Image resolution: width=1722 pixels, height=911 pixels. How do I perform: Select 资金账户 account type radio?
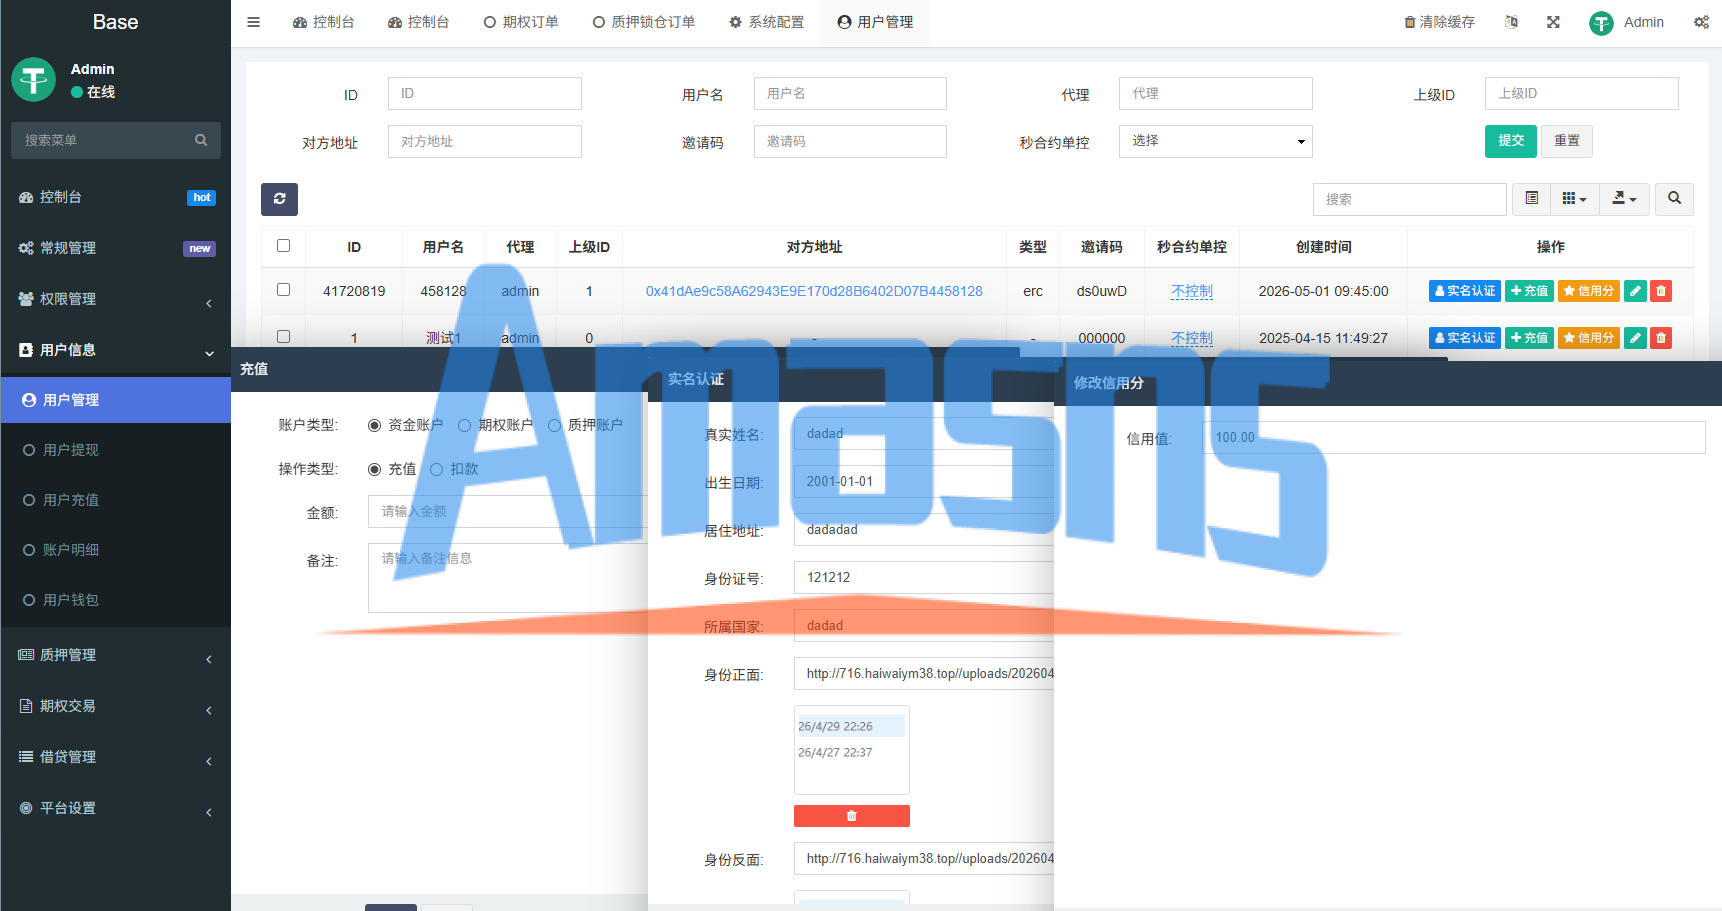(x=374, y=425)
